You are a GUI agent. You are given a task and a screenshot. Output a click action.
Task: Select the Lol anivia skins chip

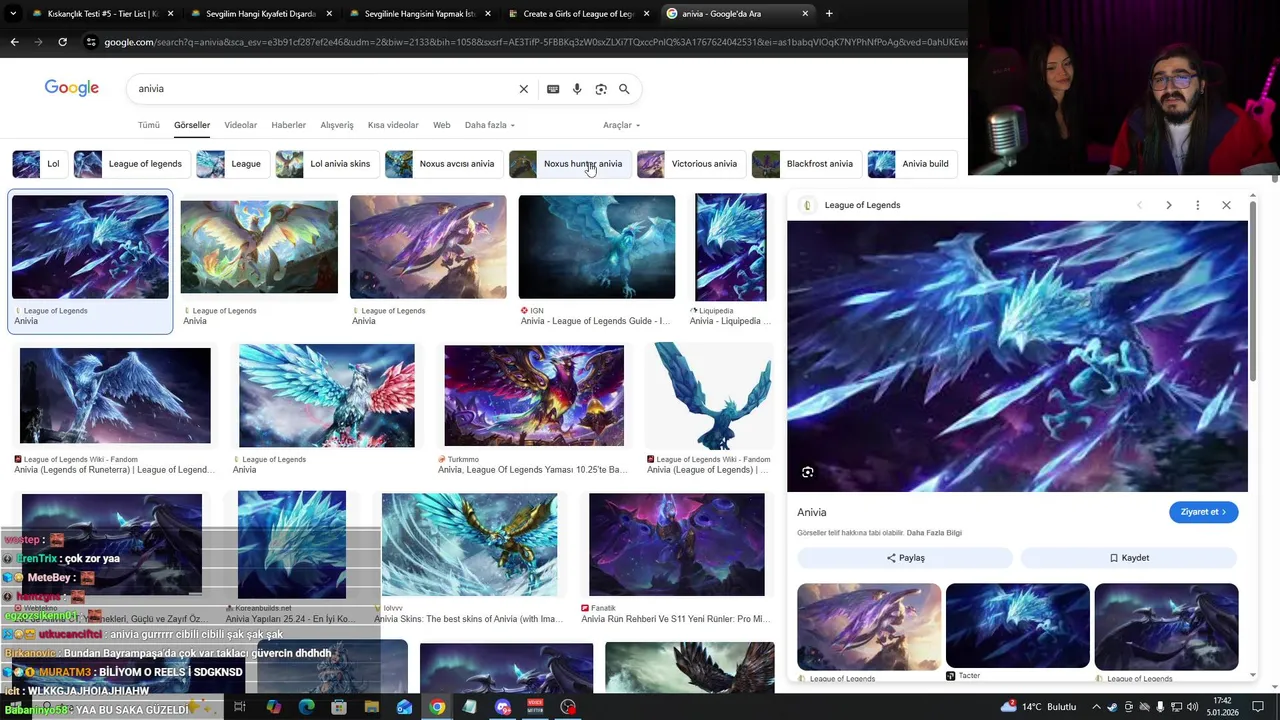(325, 164)
